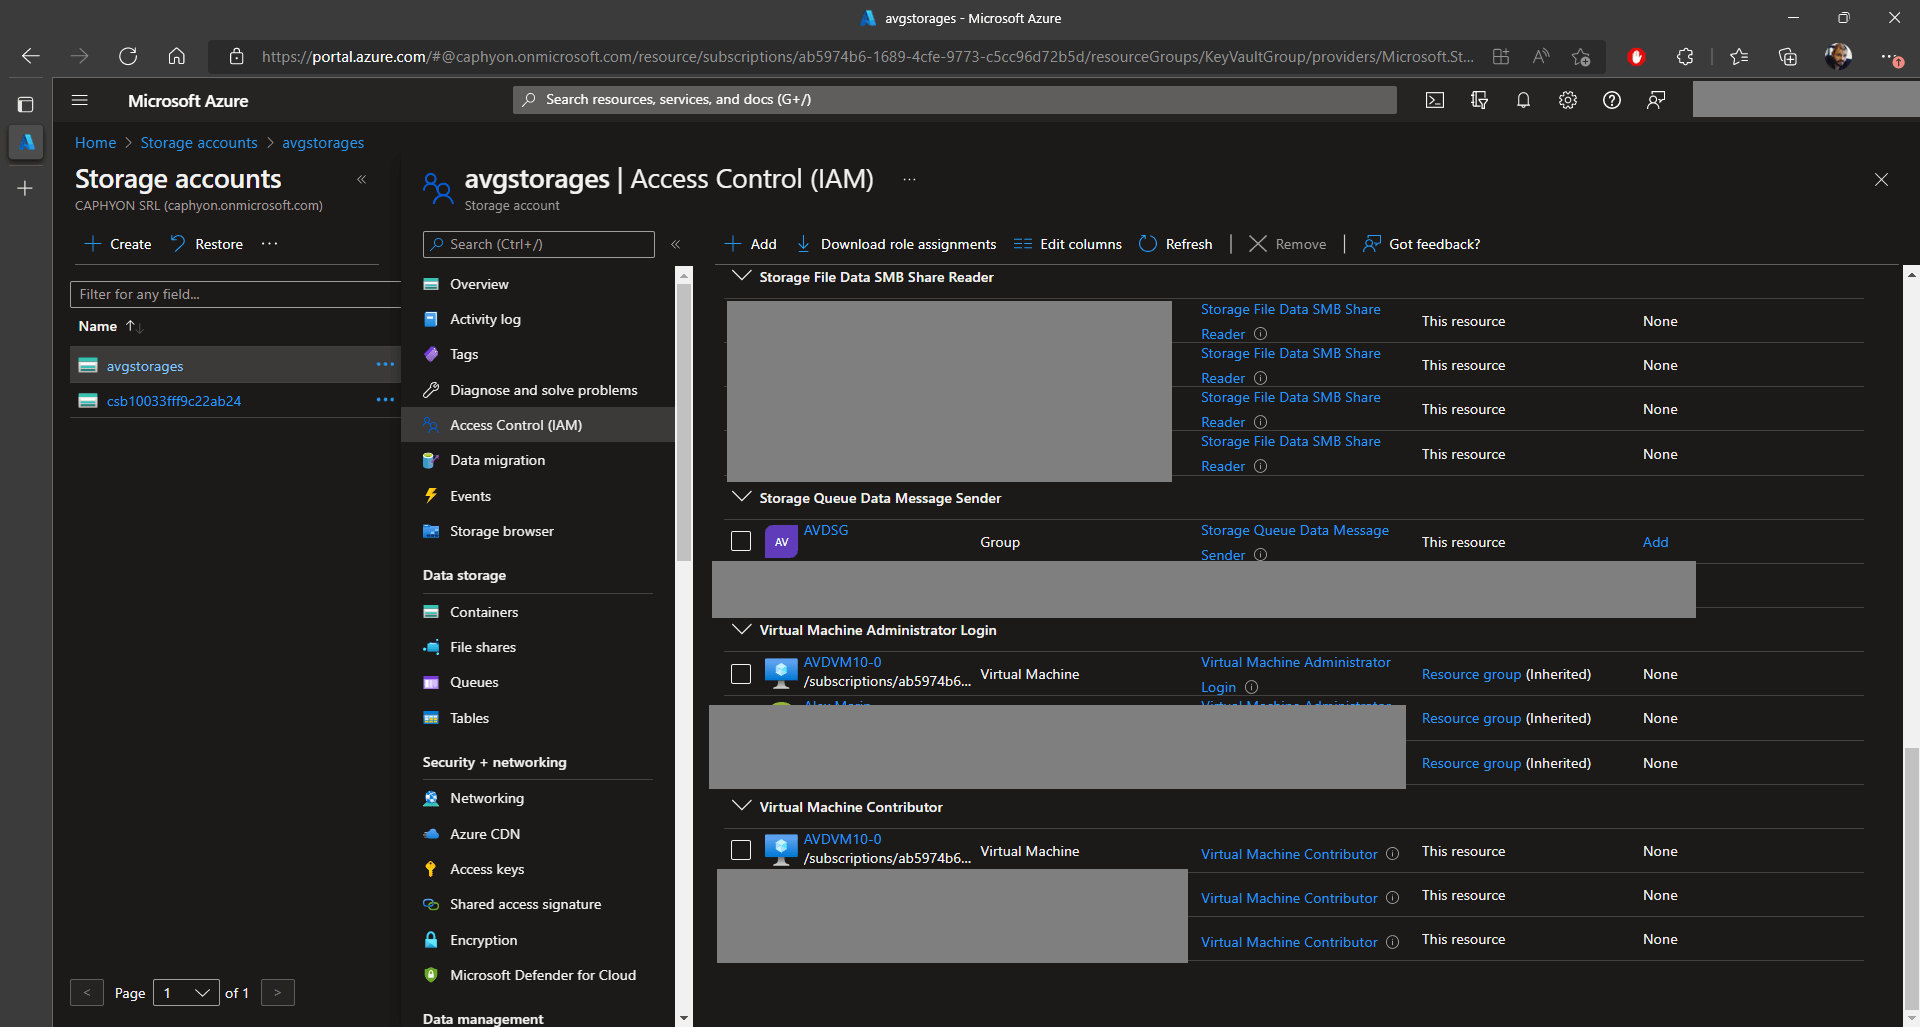Open portal settings gear icon
The height and width of the screenshot is (1027, 1920).
pos(1568,100)
